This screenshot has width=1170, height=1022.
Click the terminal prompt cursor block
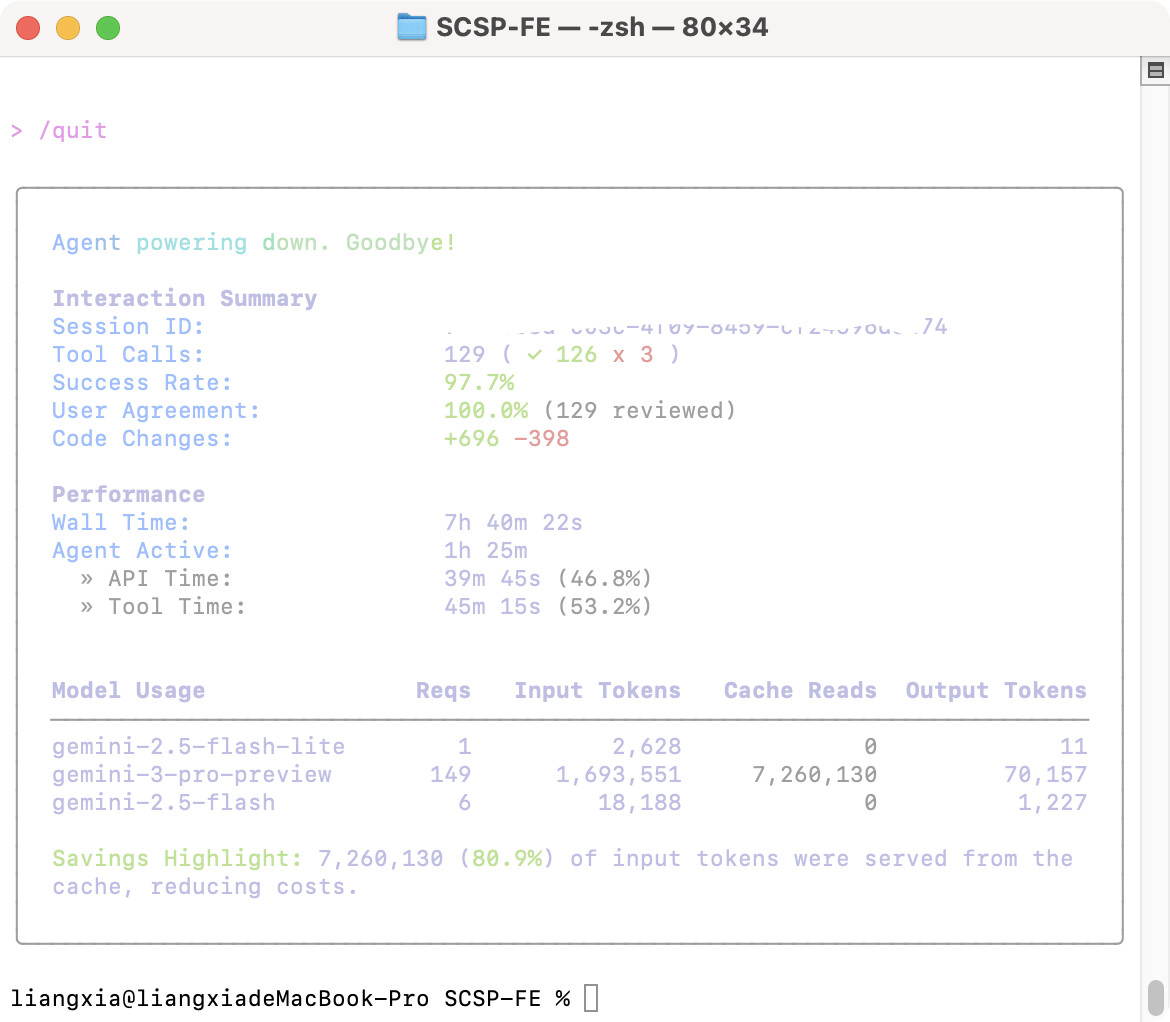click(591, 998)
